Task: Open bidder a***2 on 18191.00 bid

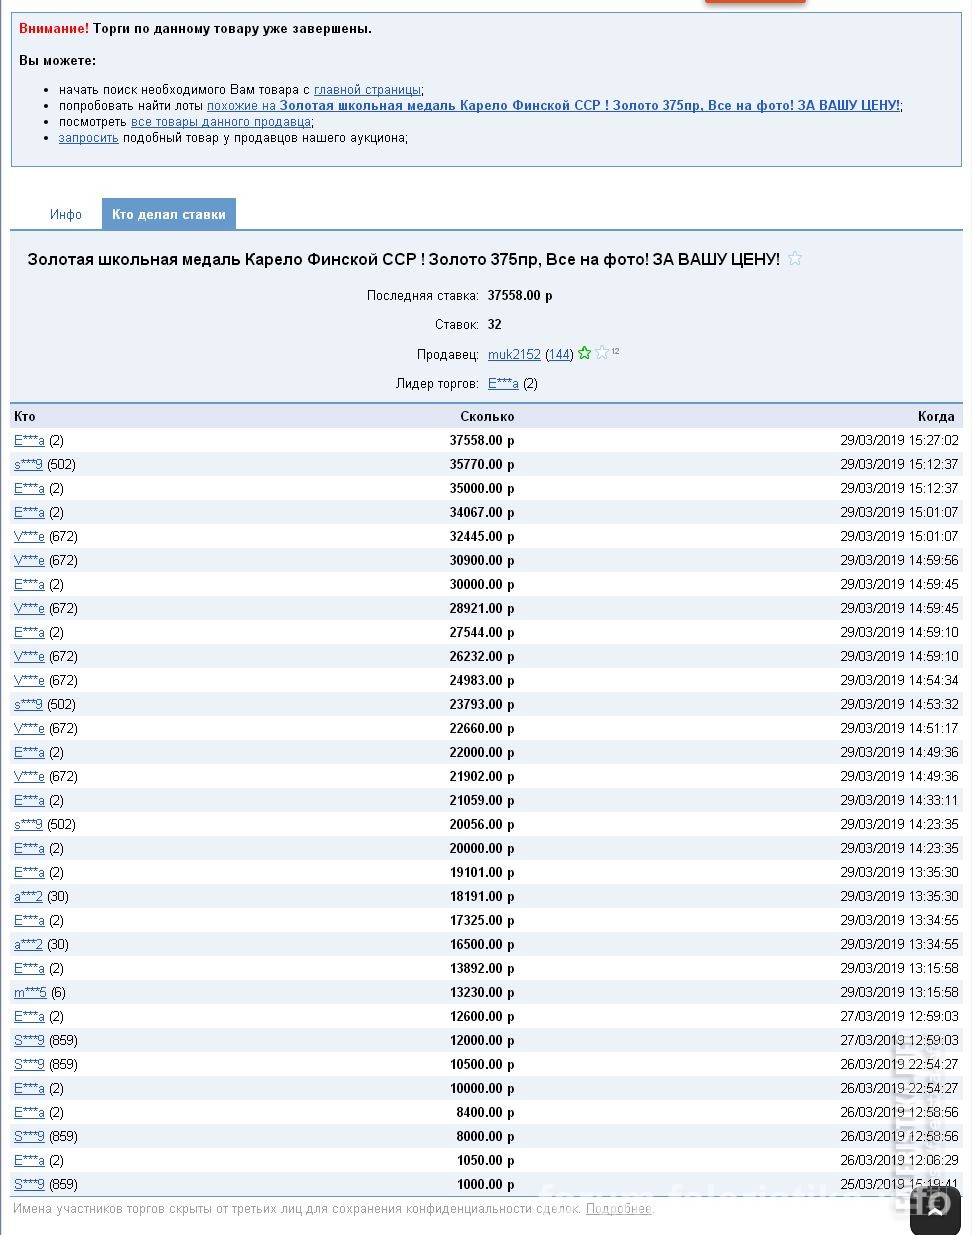Action: 28,896
